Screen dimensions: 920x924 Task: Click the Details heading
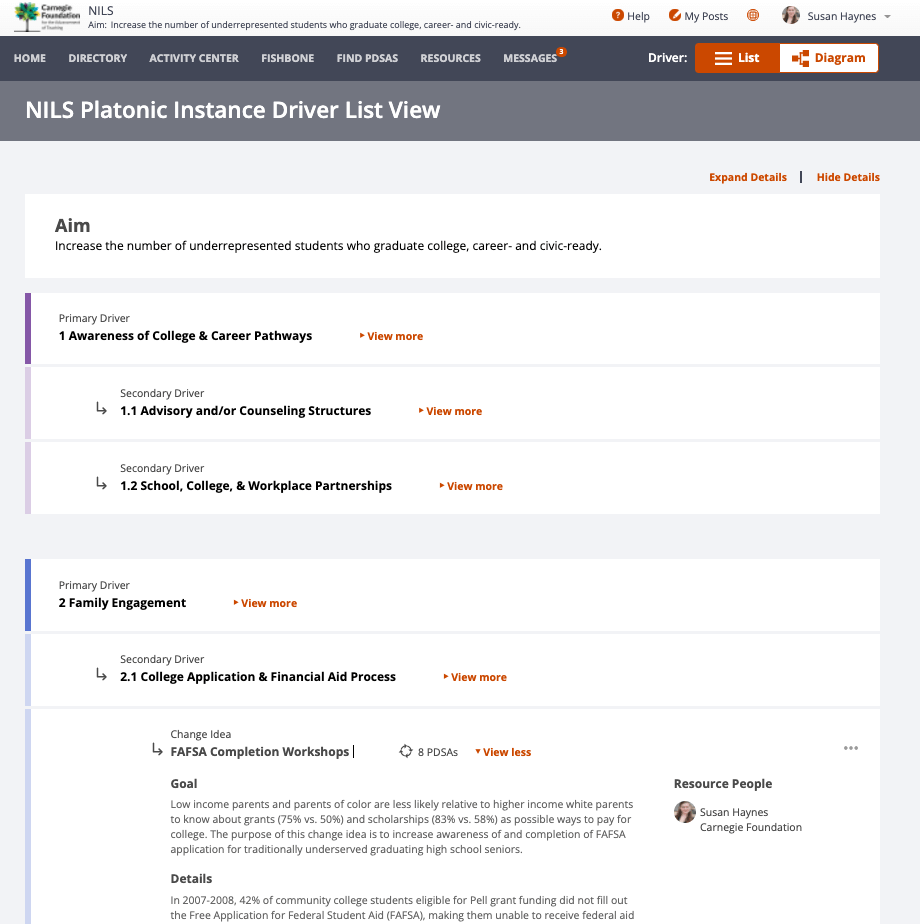pyautogui.click(x=191, y=879)
